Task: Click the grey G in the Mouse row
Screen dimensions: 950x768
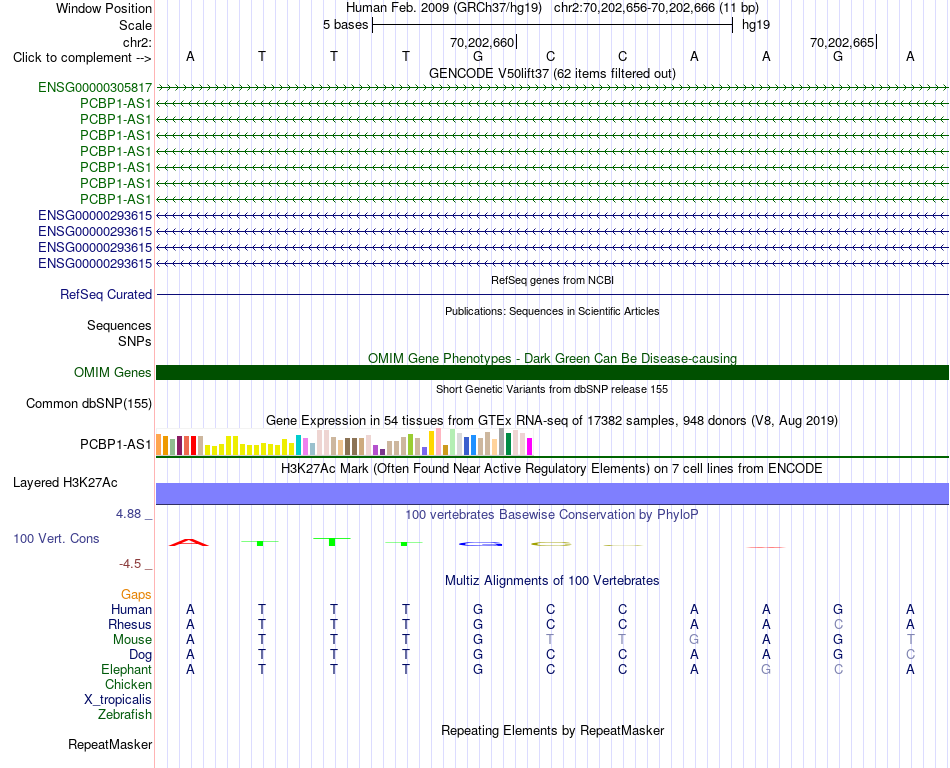Action: (x=694, y=640)
